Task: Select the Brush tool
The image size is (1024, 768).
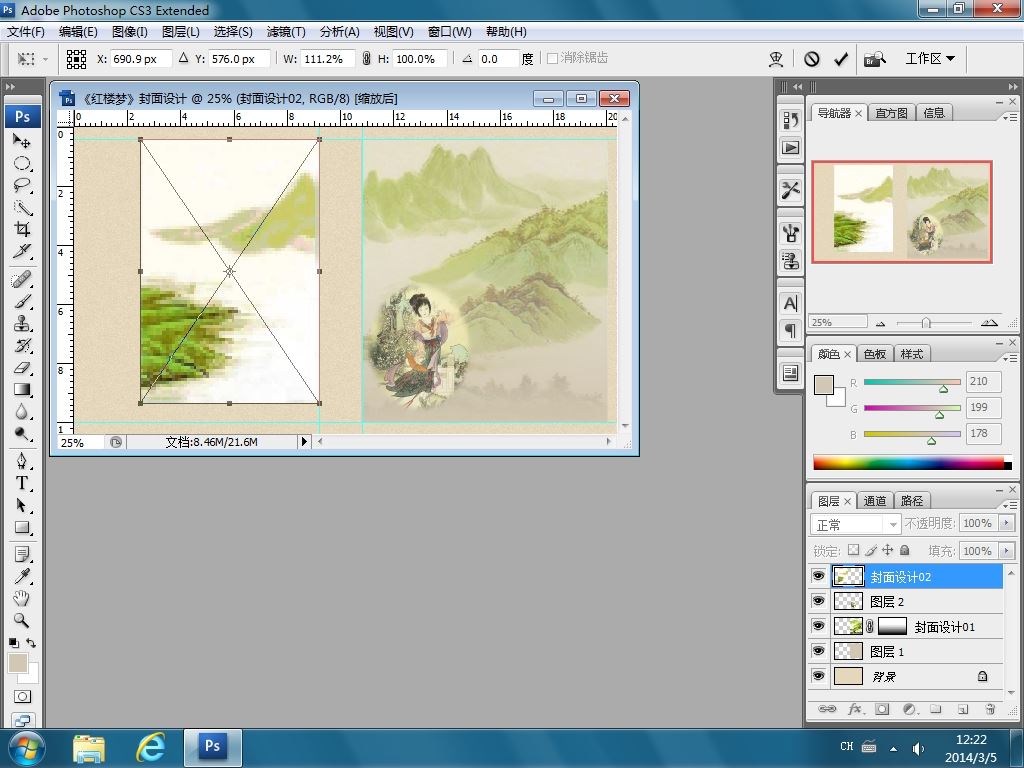Action: pyautogui.click(x=22, y=302)
